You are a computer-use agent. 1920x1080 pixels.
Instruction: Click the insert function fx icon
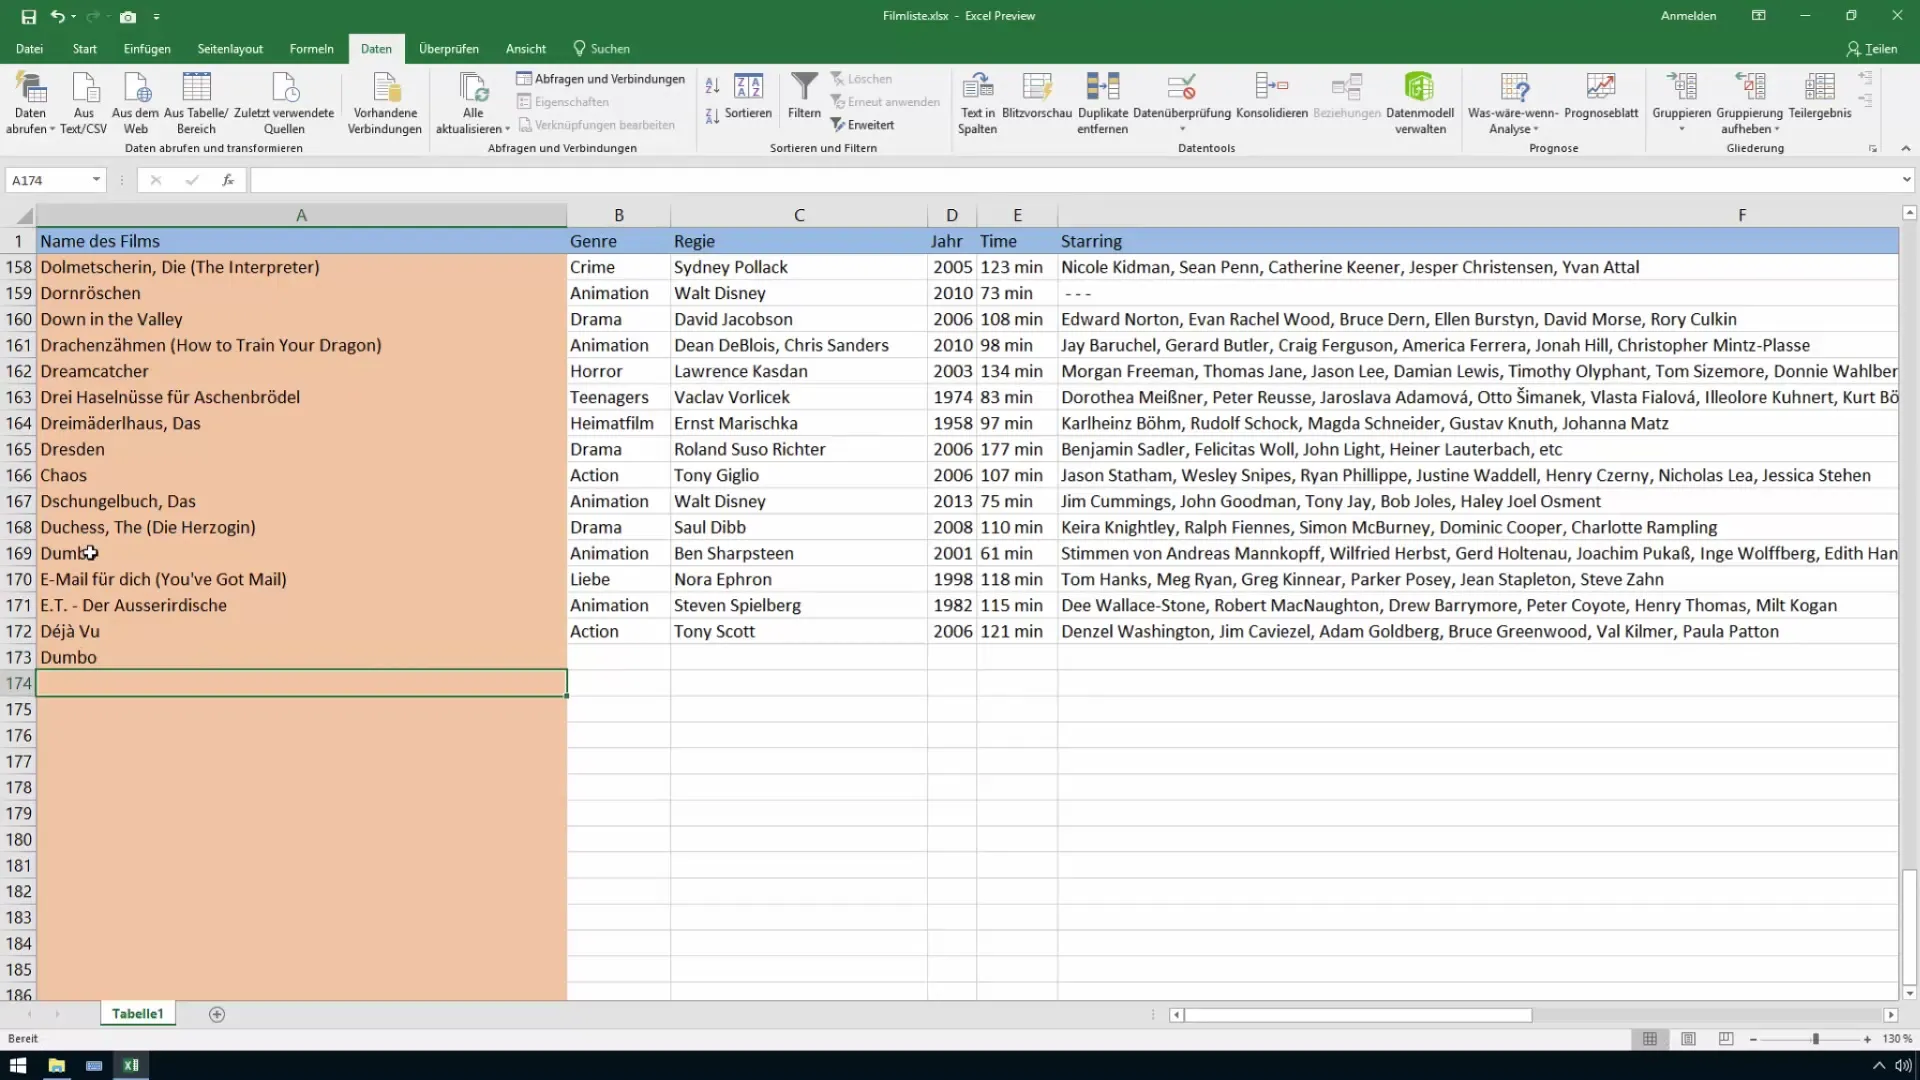pyautogui.click(x=228, y=180)
